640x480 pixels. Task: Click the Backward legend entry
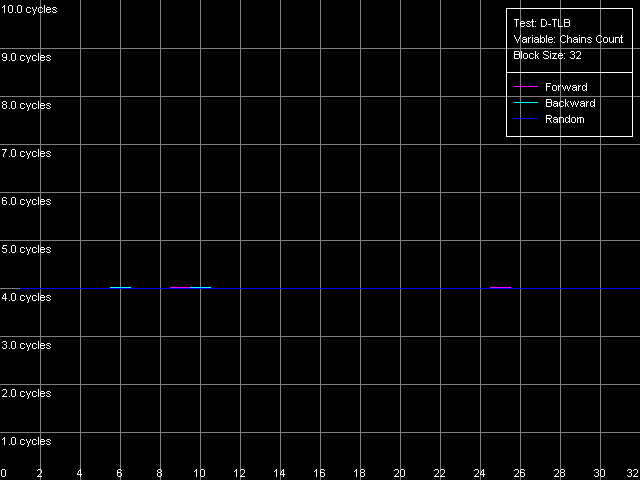(554, 103)
